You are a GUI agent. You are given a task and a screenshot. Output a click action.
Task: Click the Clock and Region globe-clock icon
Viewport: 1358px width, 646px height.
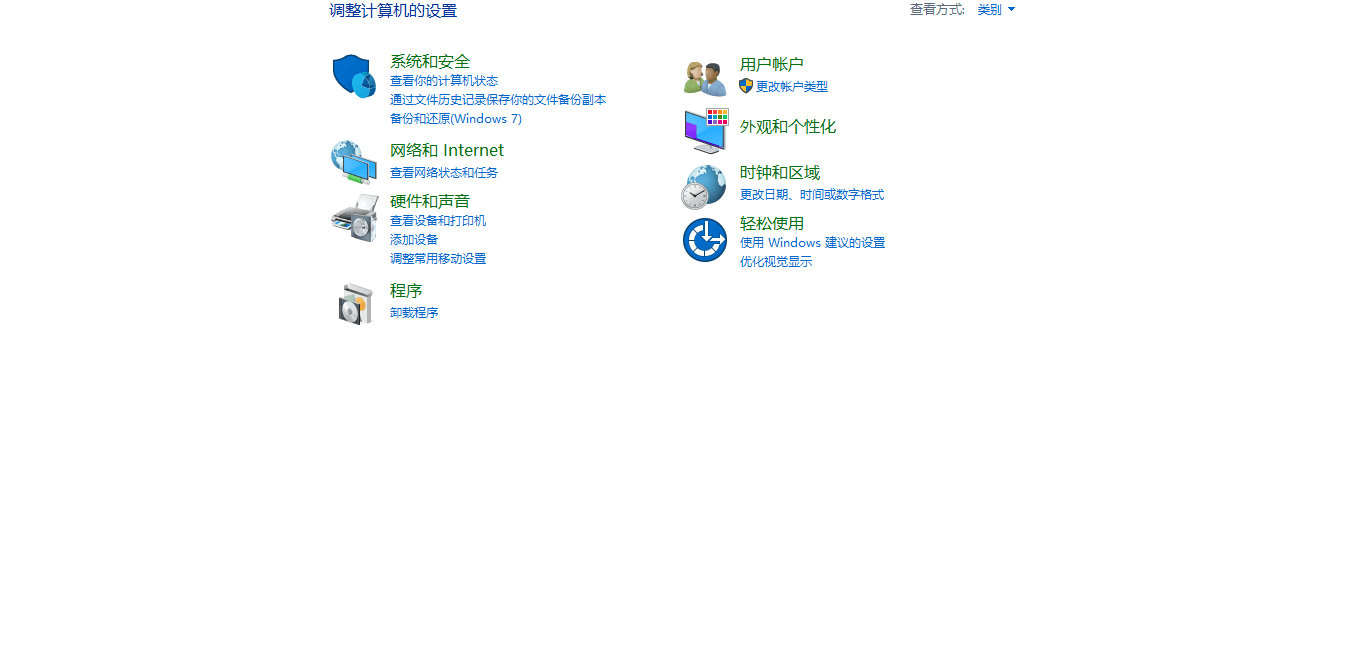(704, 187)
